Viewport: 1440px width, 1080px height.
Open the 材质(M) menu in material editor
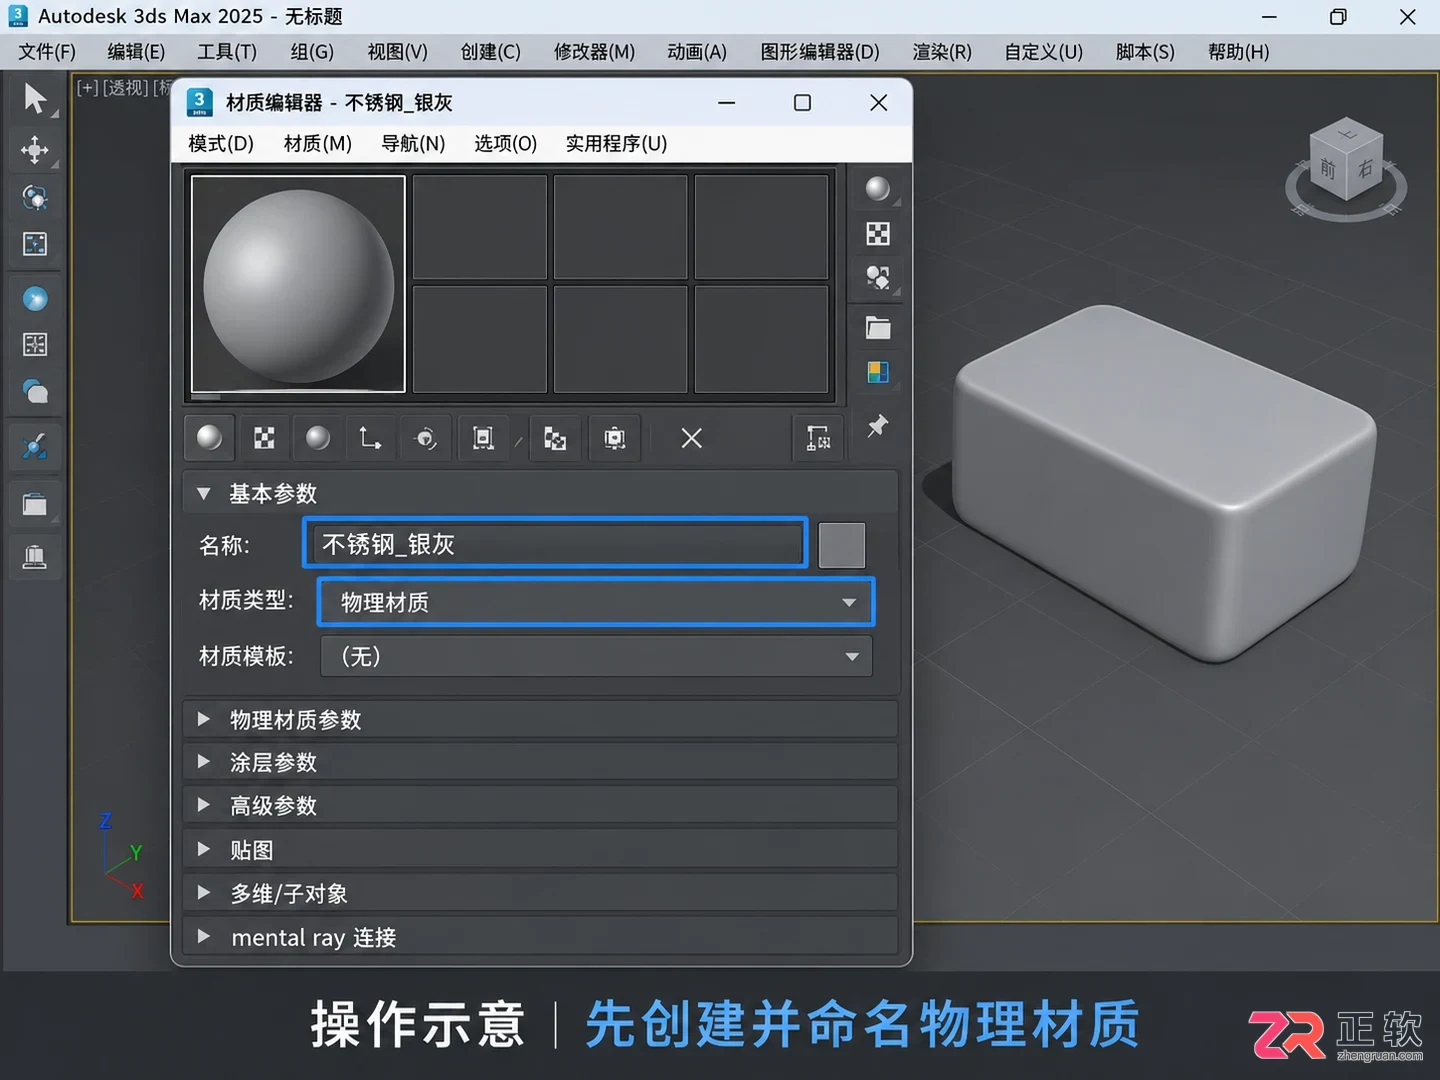(318, 143)
